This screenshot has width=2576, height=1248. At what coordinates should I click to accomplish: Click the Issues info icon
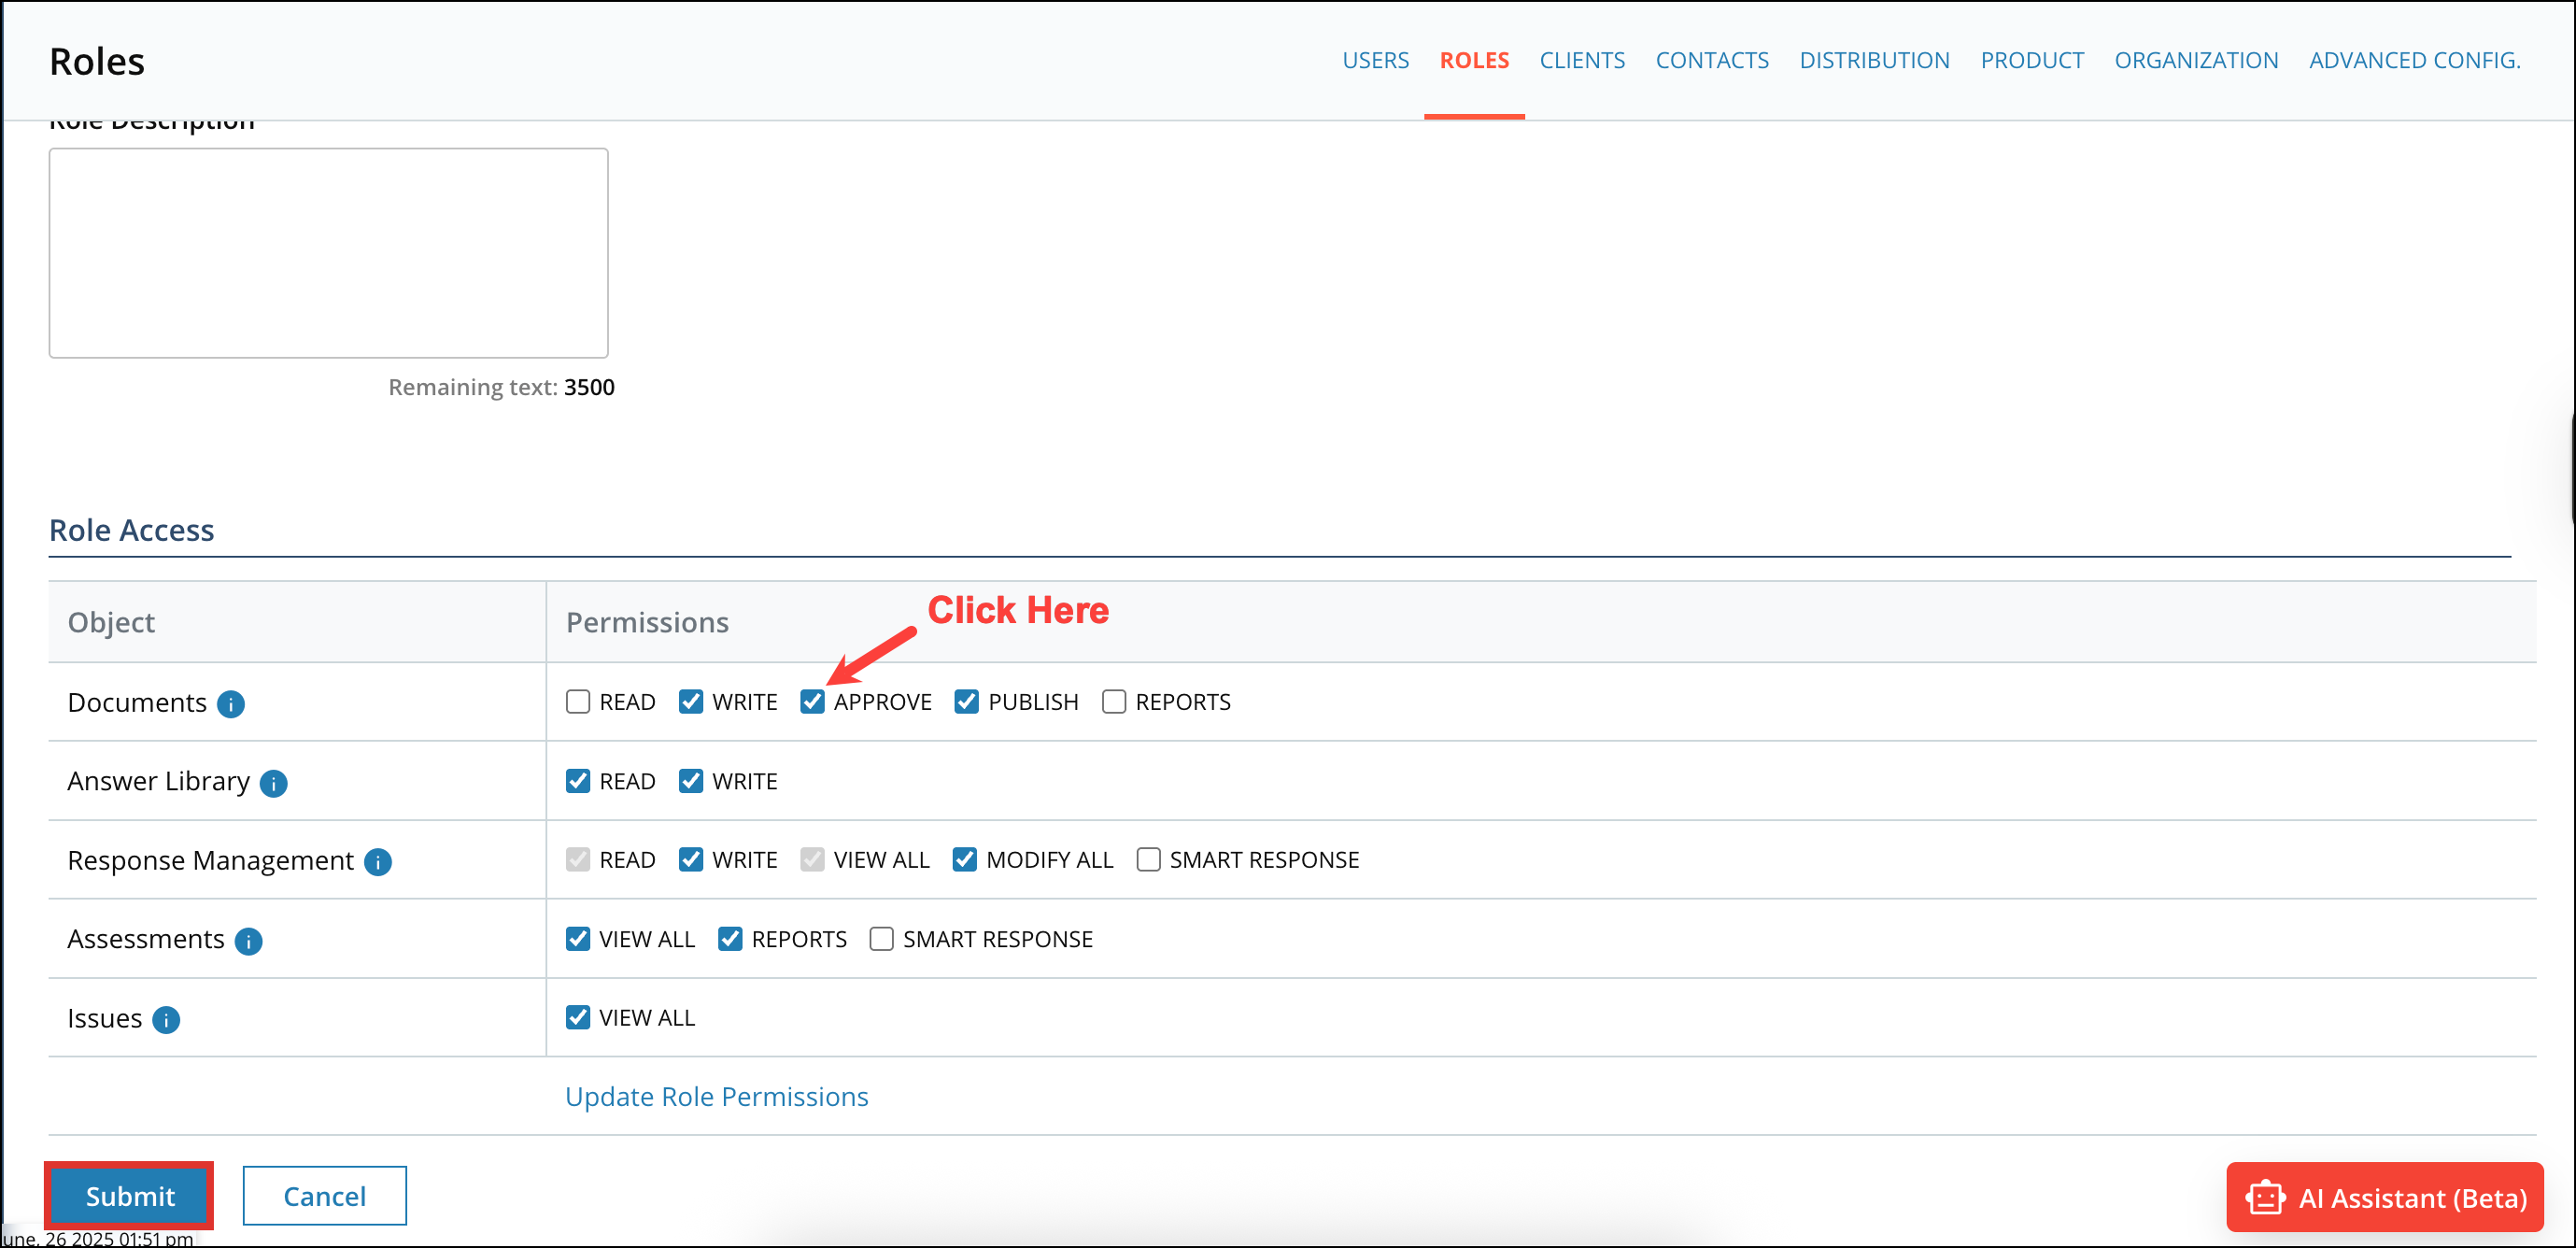point(166,1020)
